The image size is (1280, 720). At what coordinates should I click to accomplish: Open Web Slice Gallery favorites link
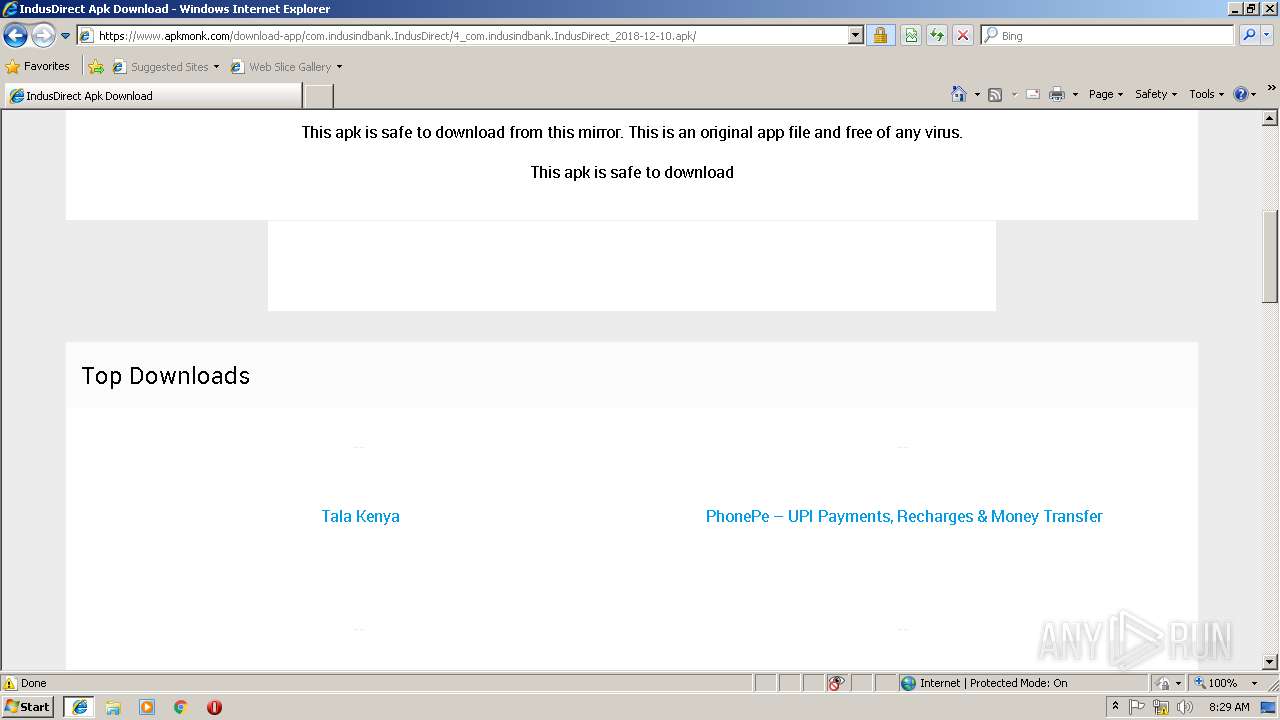pyautogui.click(x=286, y=67)
